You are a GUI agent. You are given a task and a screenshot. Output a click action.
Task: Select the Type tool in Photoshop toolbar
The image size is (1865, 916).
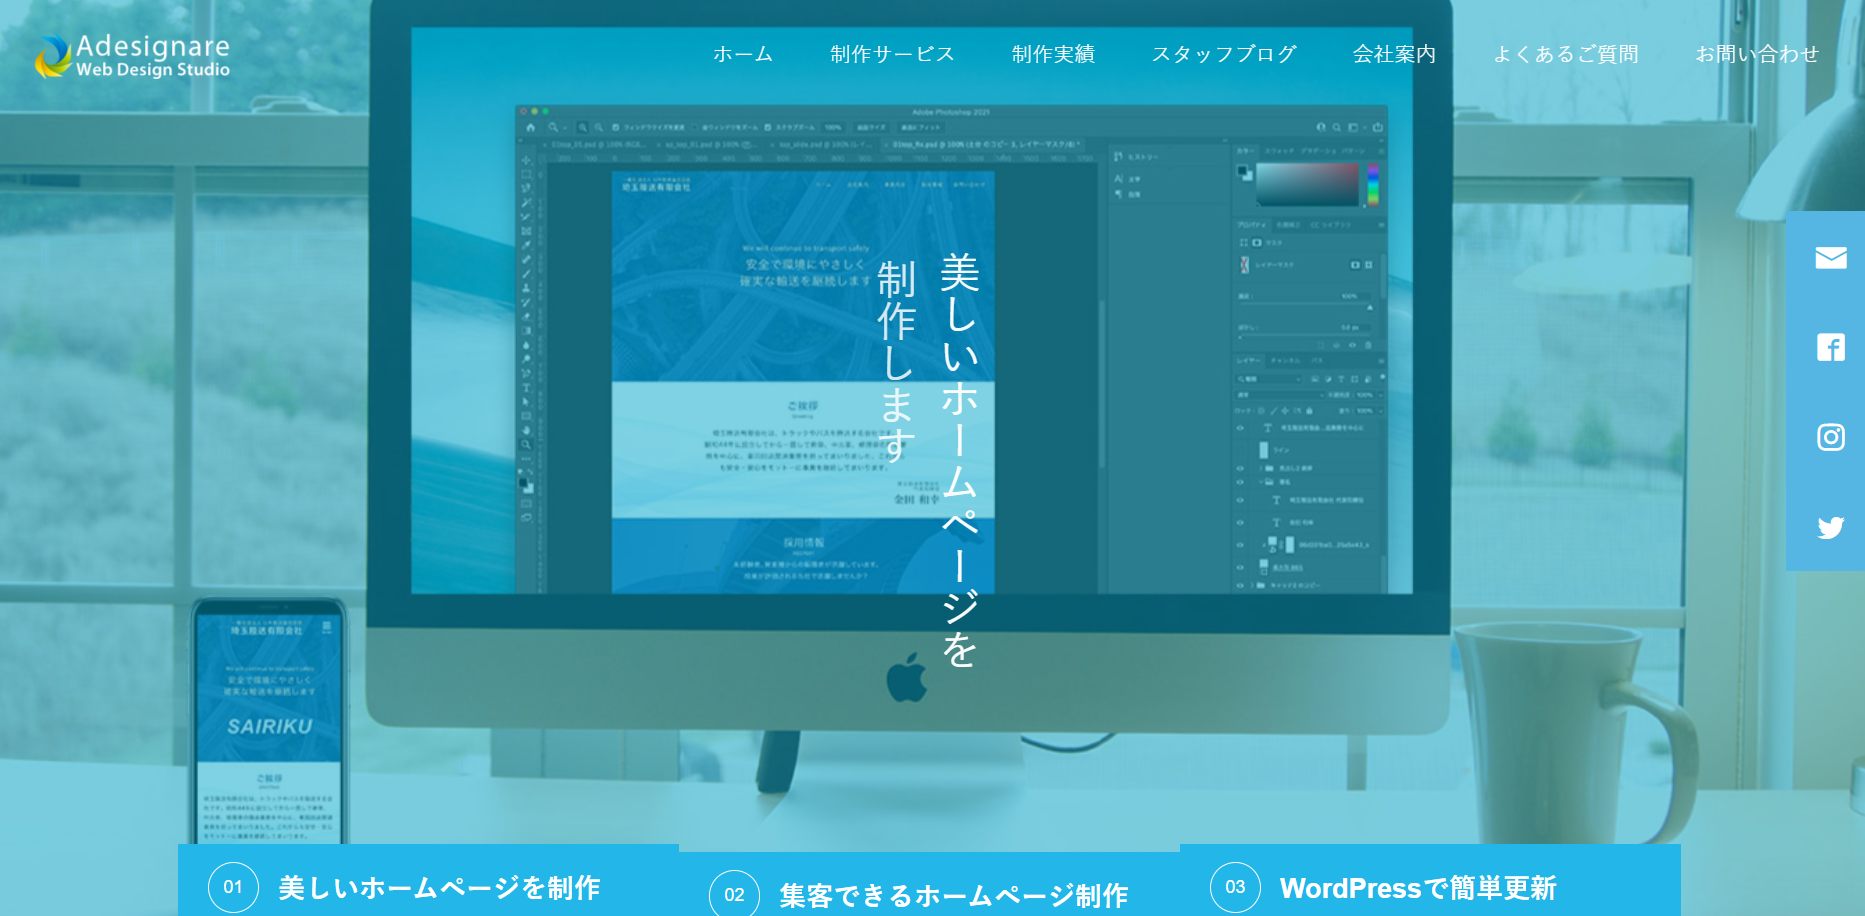[526, 388]
